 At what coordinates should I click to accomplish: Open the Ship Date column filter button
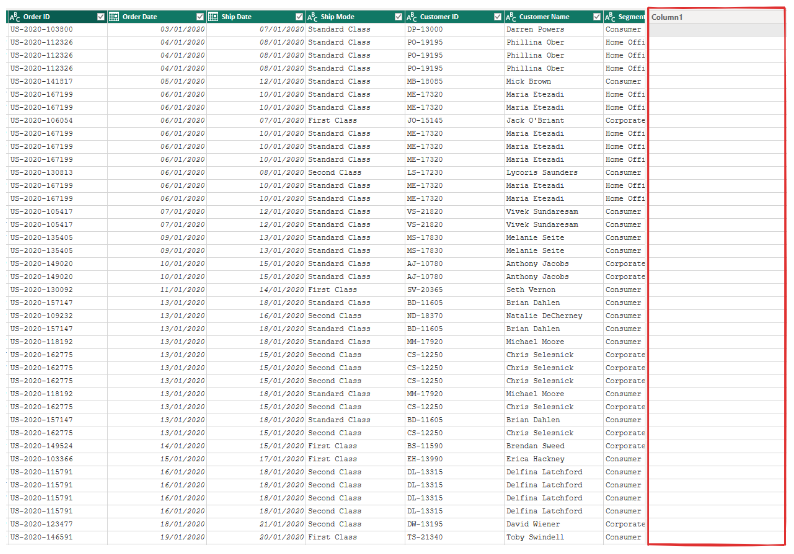click(x=299, y=17)
